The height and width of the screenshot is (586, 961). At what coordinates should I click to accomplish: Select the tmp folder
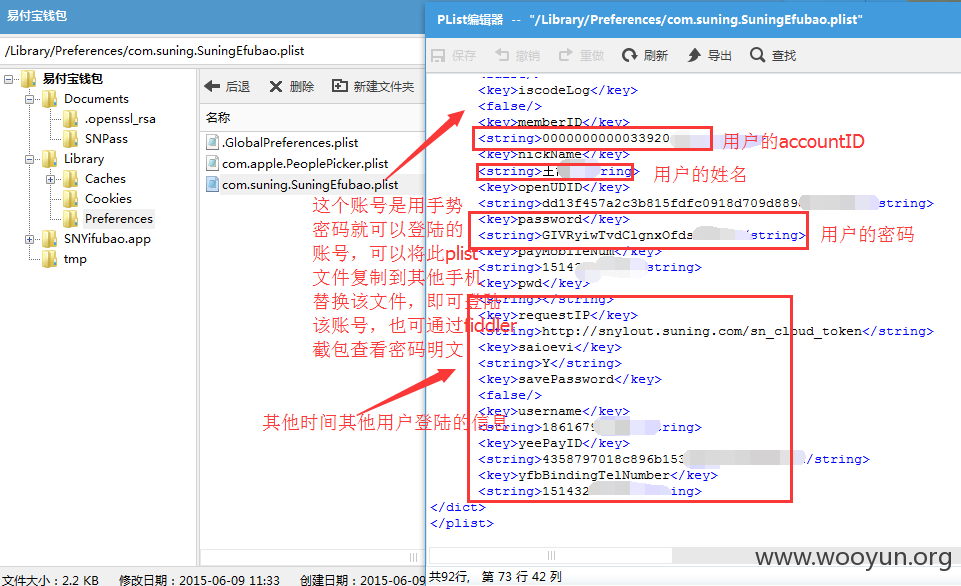75,259
